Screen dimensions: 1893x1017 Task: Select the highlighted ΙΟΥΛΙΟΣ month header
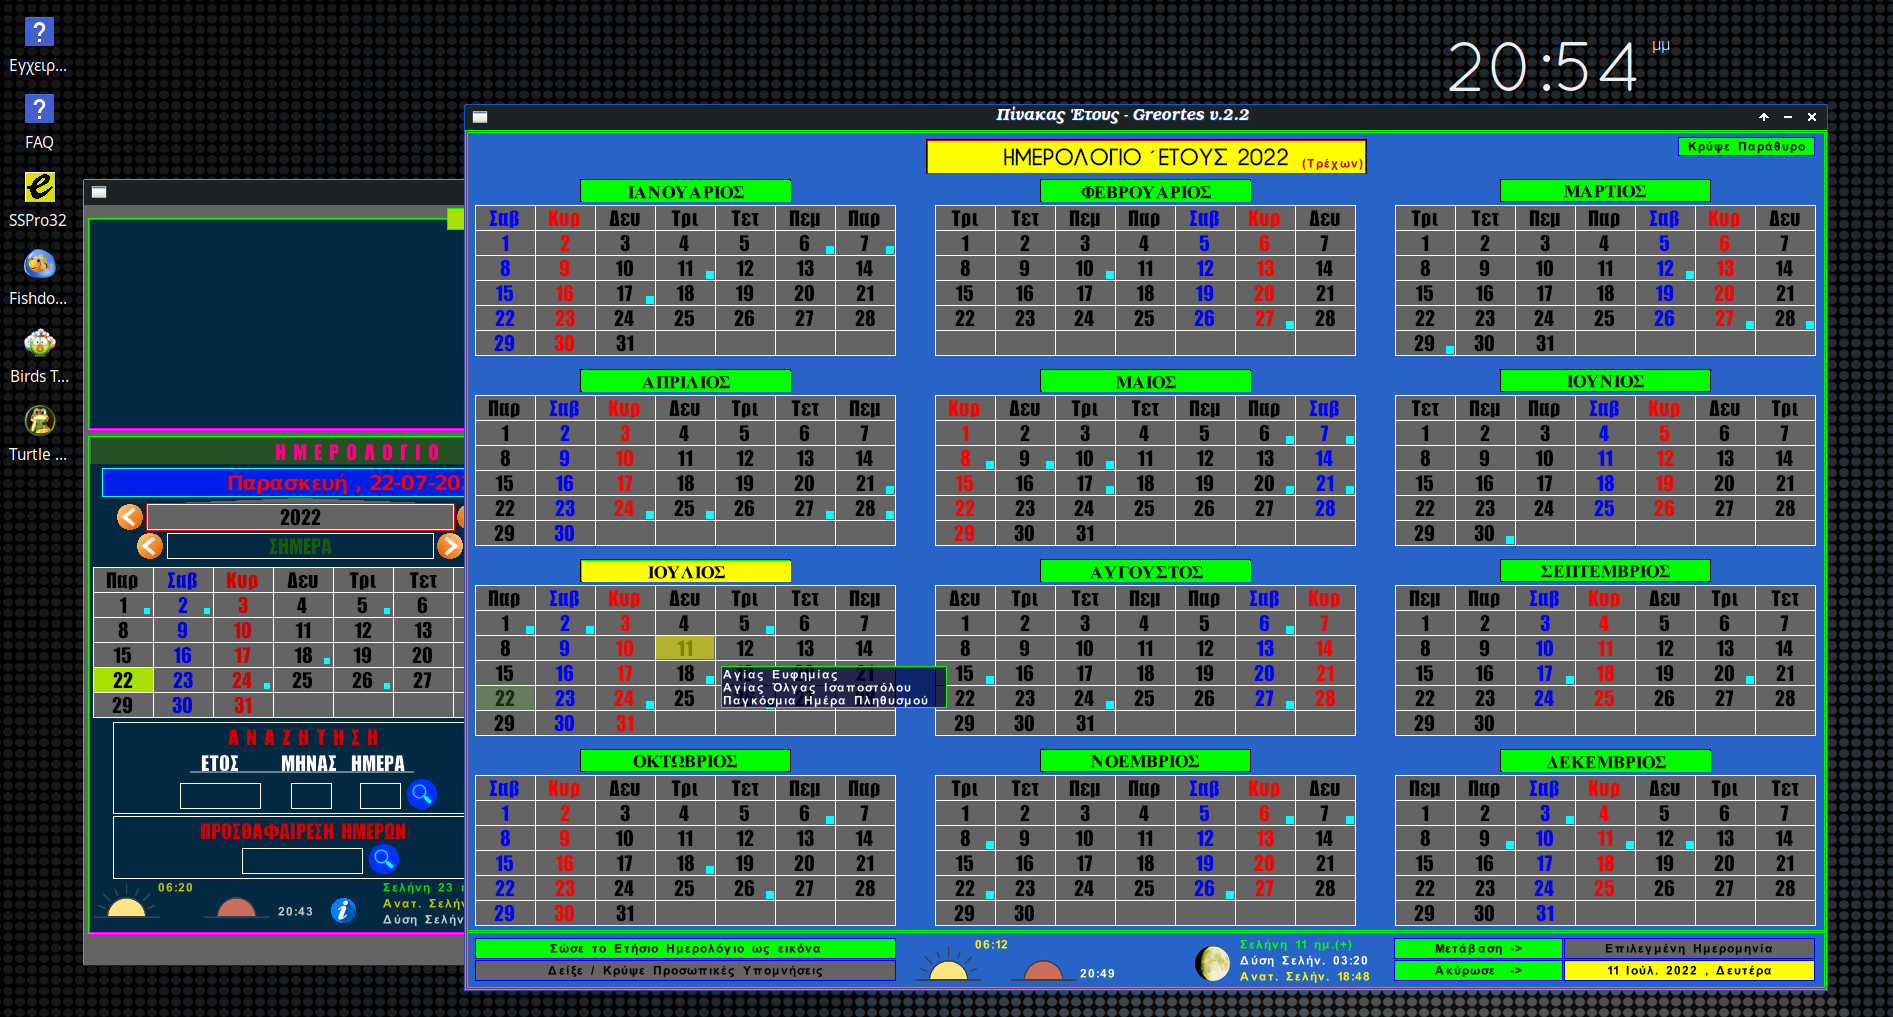[x=685, y=571]
